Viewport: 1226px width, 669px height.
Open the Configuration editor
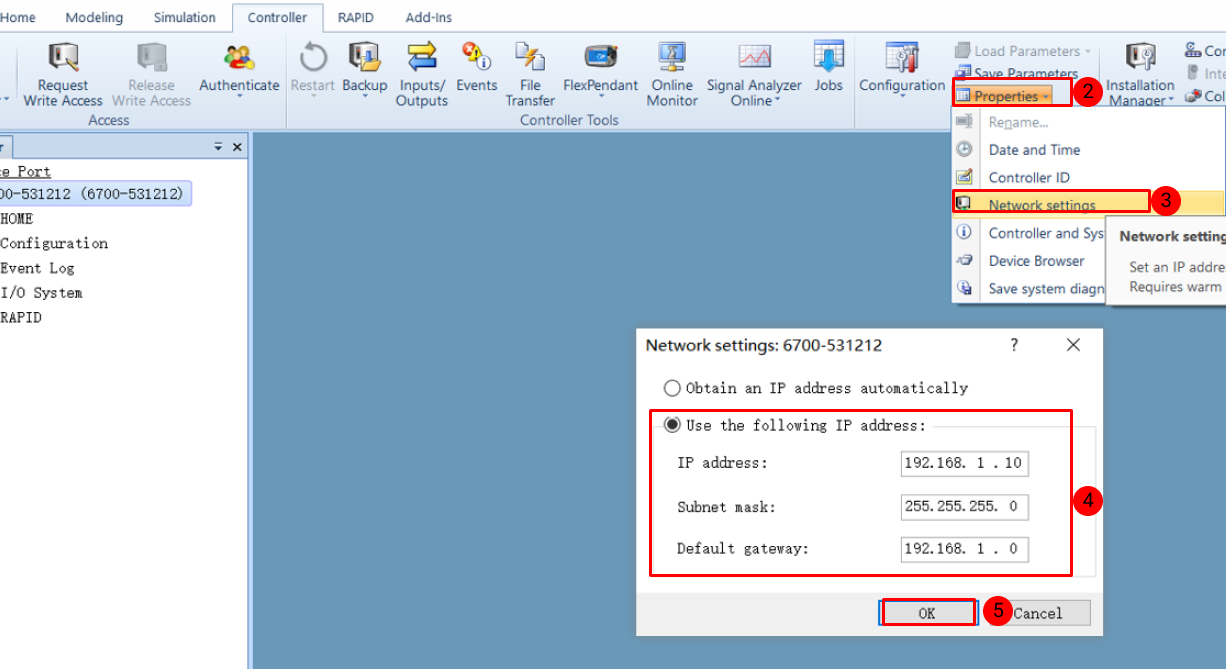pyautogui.click(x=902, y=68)
